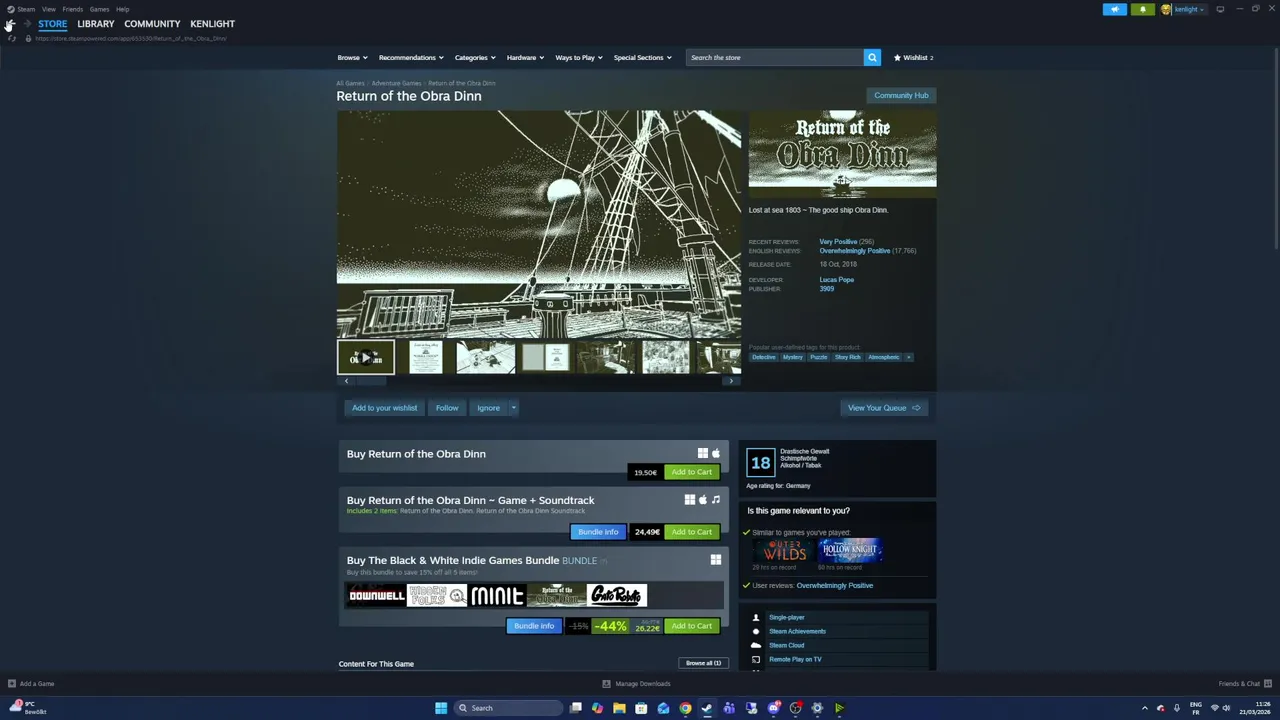1280x720 pixels.
Task: Open the Help menu
Action: pyautogui.click(x=122, y=9)
